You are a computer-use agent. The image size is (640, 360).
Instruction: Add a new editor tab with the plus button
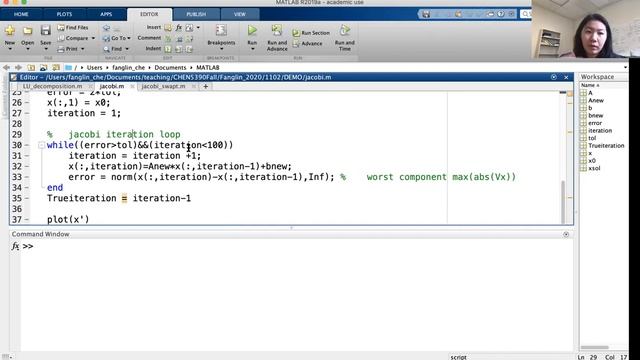[205, 86]
